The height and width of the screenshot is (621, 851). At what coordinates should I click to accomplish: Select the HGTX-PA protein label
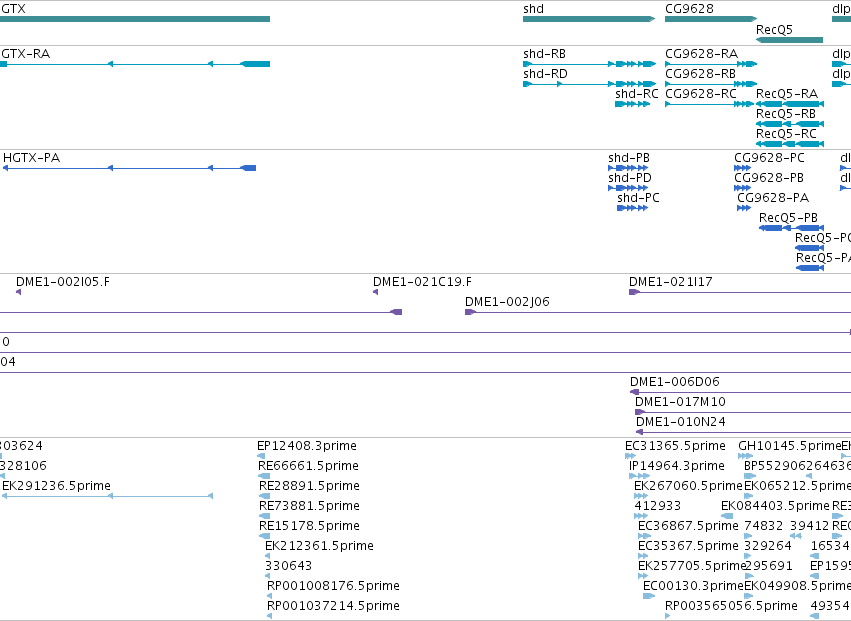click(x=31, y=158)
